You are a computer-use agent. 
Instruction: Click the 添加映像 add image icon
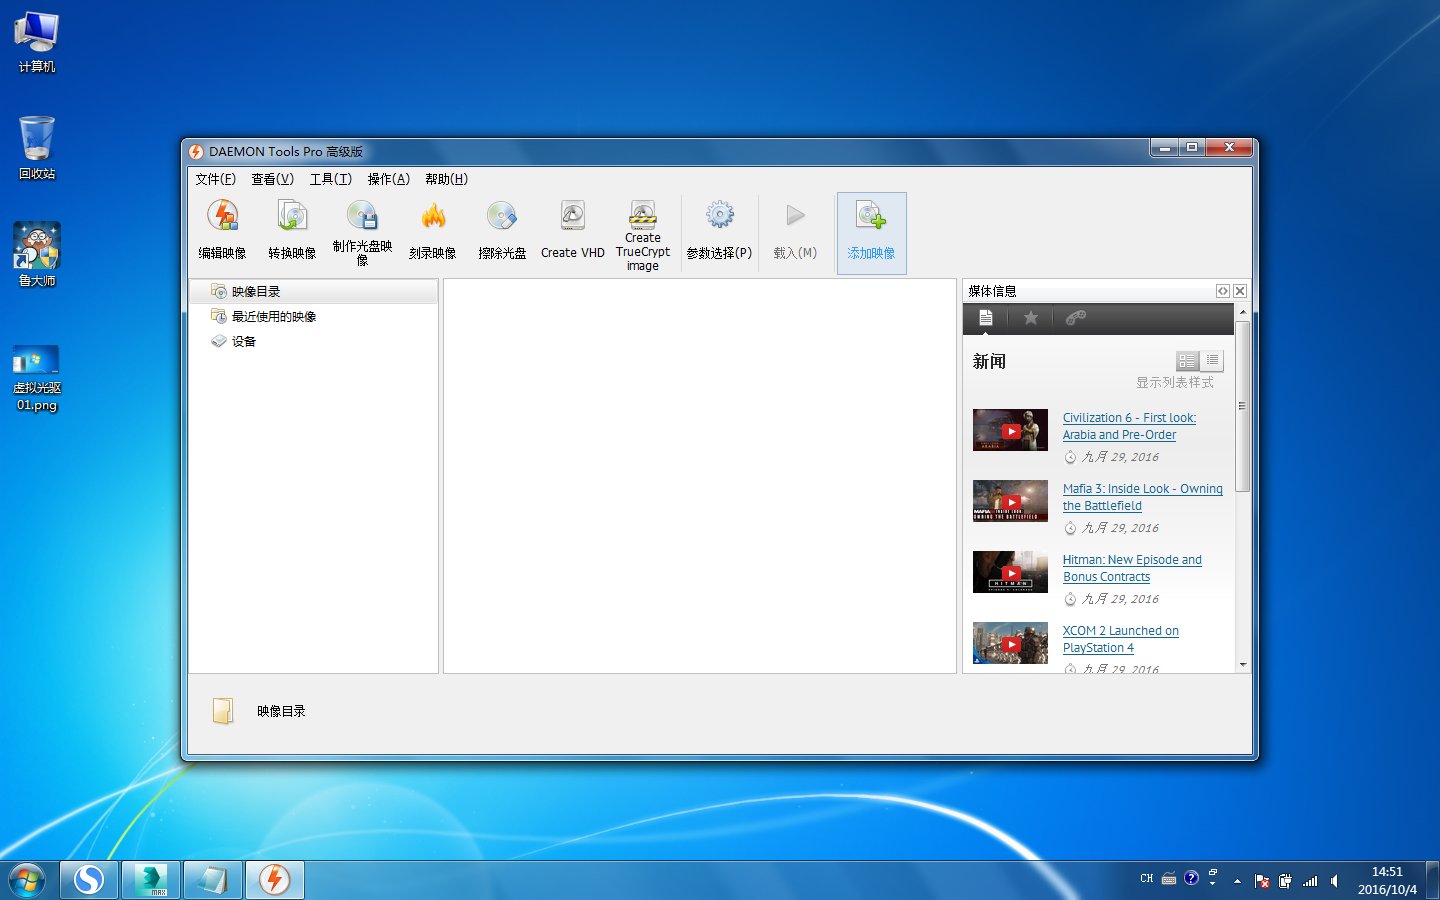tap(871, 228)
